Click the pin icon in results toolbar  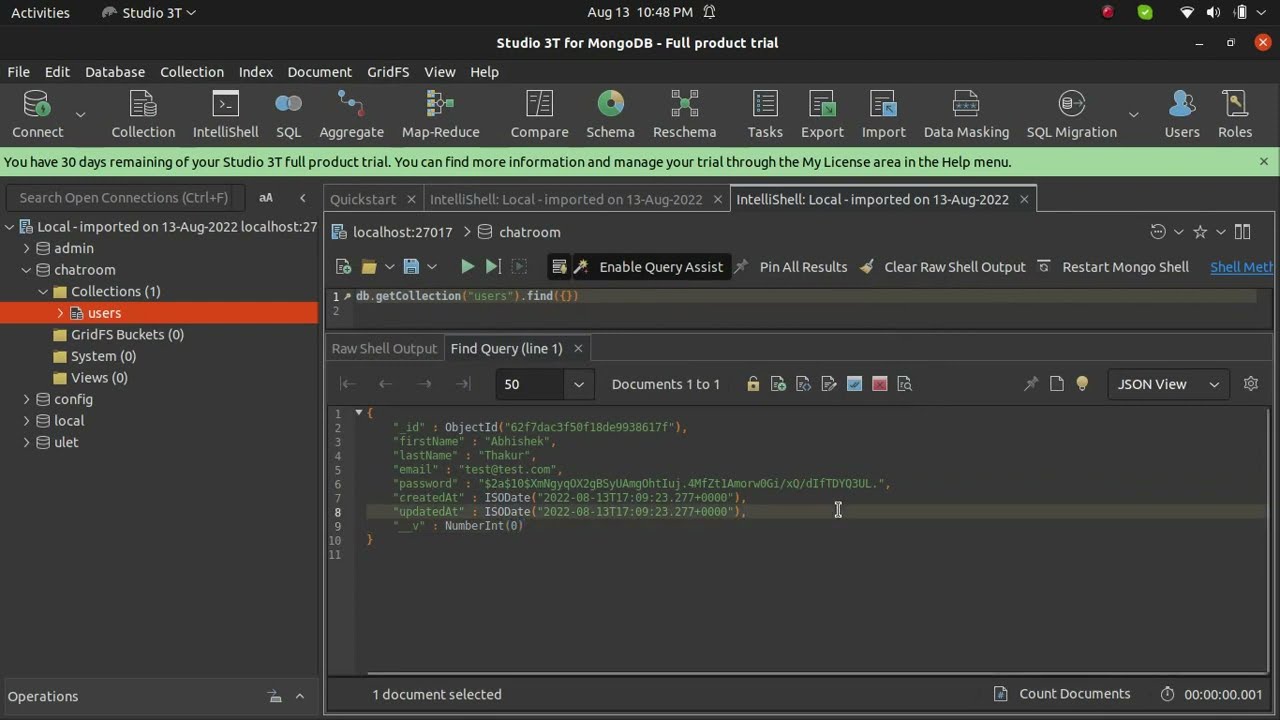[1031, 384]
